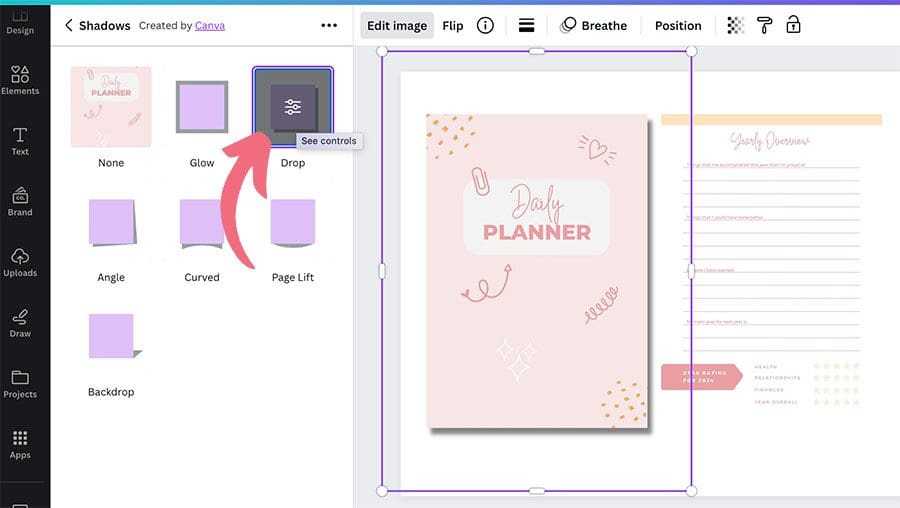Click the Edit image button
The width and height of the screenshot is (900, 508).
397,26
